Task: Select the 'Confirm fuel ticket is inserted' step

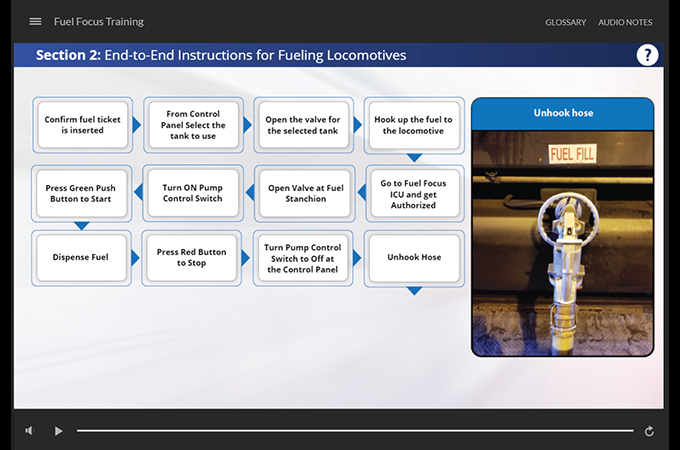Action: point(82,125)
